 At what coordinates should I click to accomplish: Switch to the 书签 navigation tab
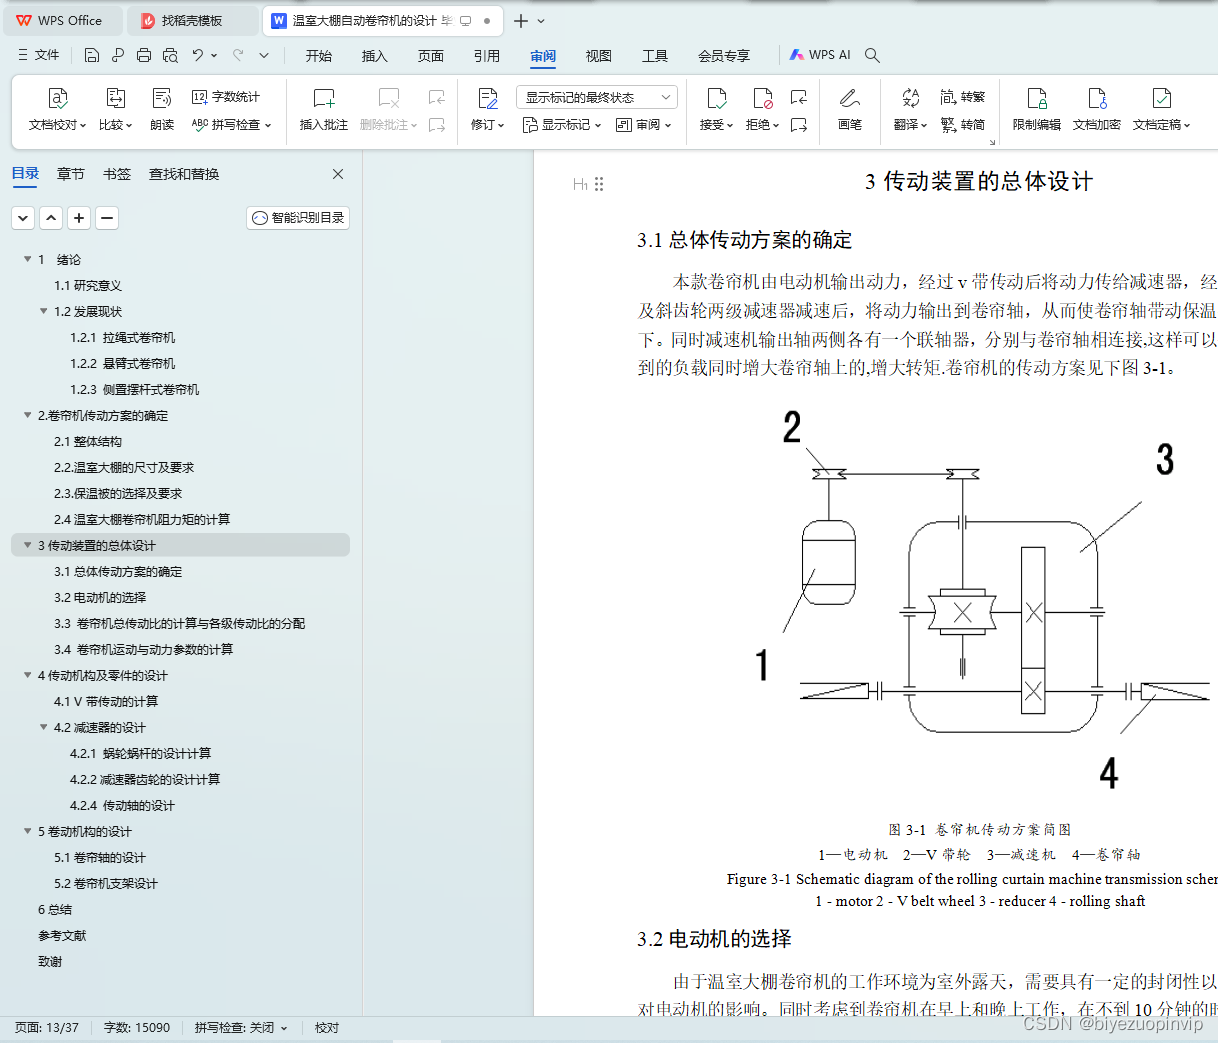[117, 174]
